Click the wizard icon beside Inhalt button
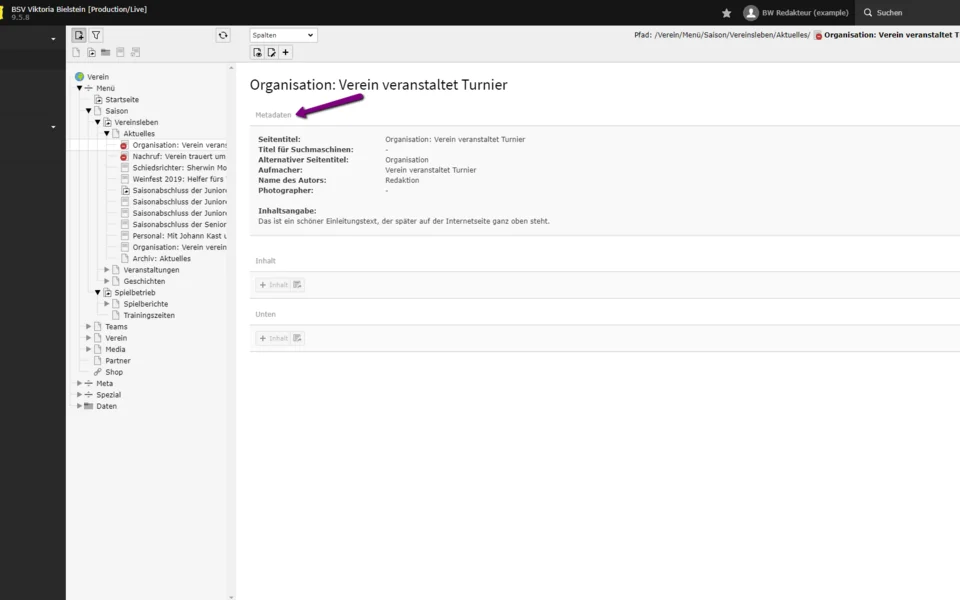Screen dimensions: 960x600 click(x=298, y=285)
